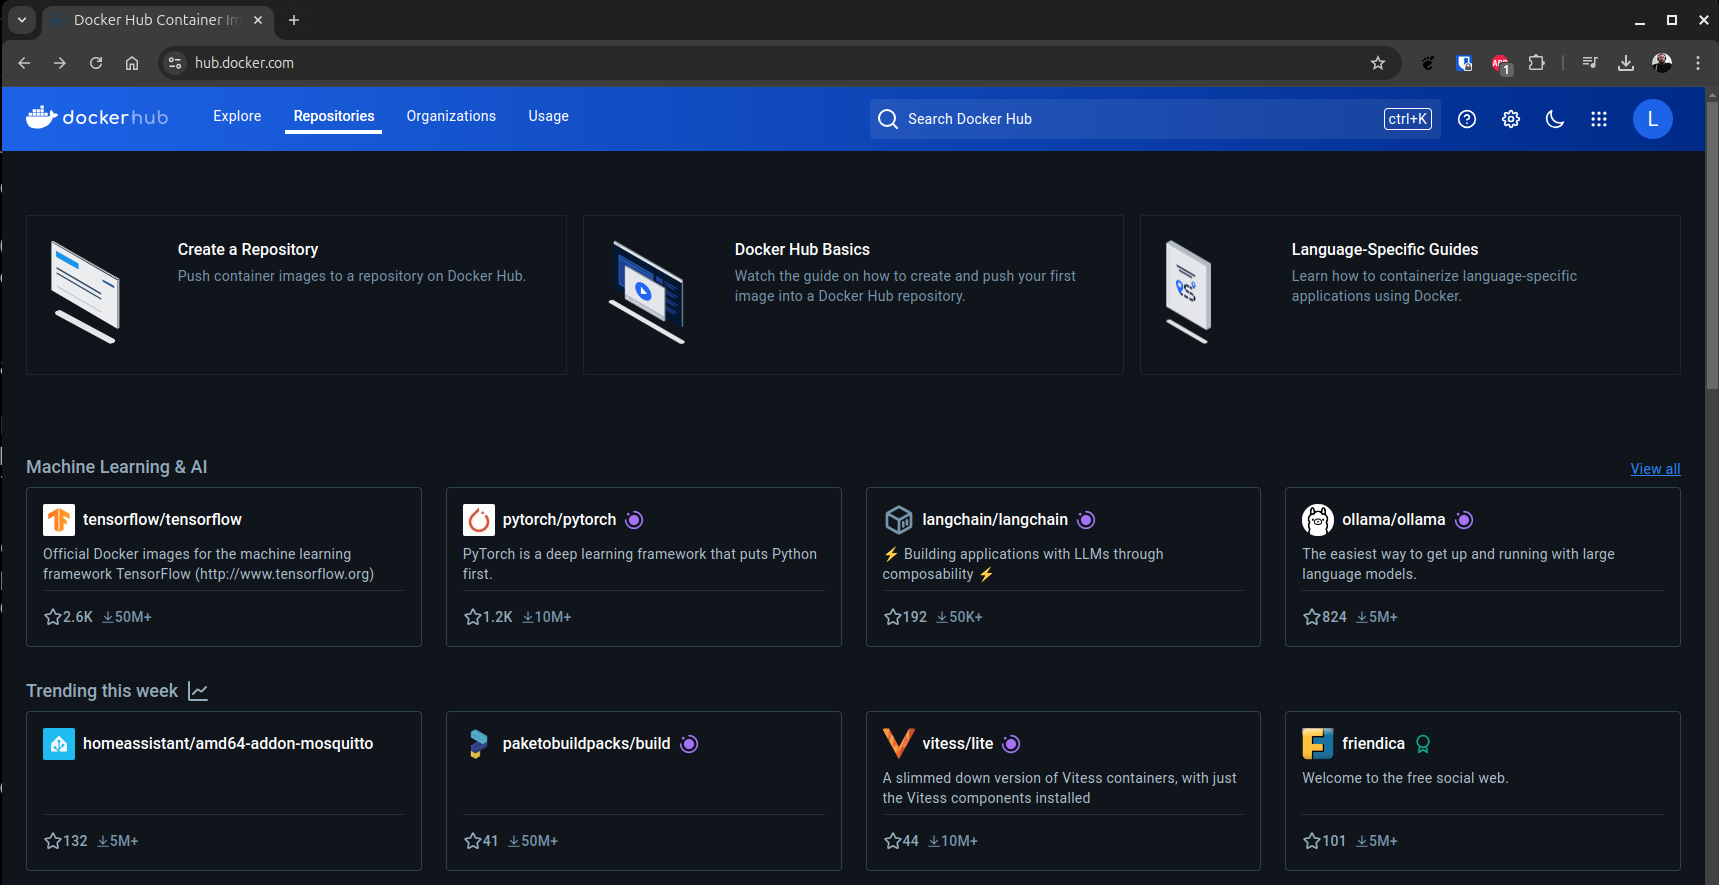The image size is (1719, 885).
Task: Open the media control icon in browser toolbar
Action: click(1590, 63)
